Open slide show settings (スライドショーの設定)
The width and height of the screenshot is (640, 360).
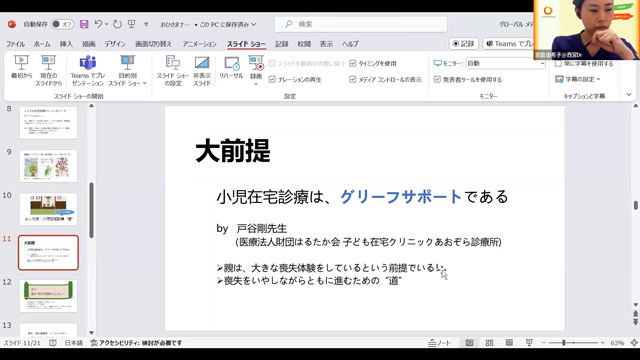(173, 70)
